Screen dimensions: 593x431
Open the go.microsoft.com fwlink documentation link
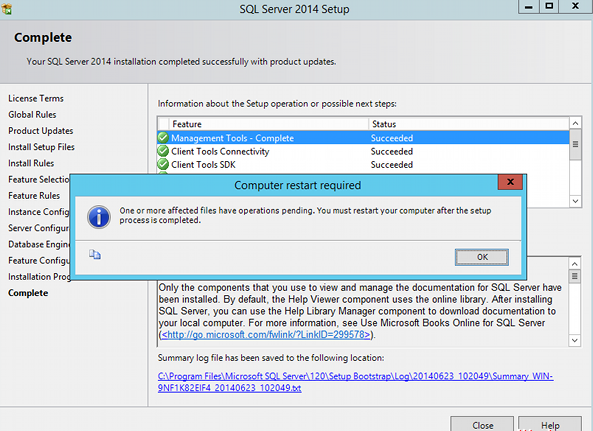266,335
